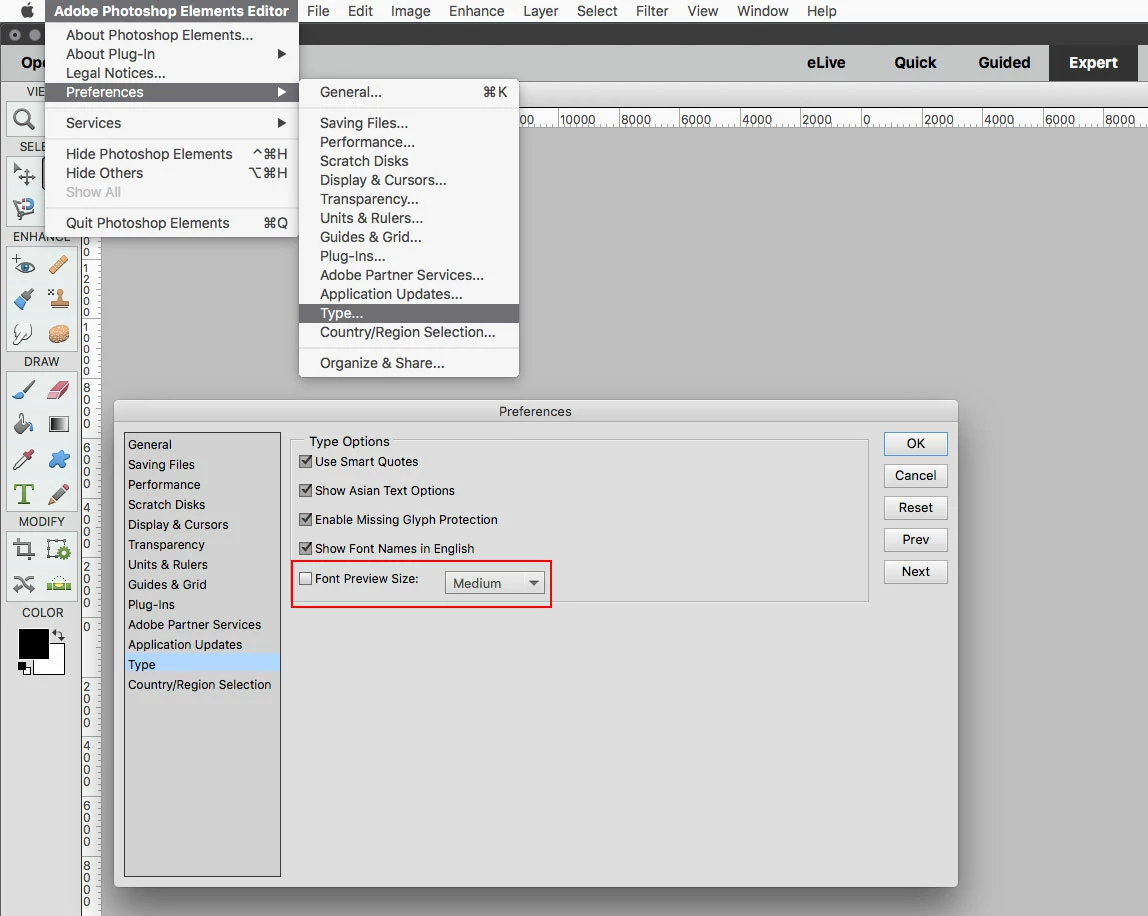Image resolution: width=1148 pixels, height=916 pixels.
Task: Open the Preferences submenu item
Action: point(172,92)
